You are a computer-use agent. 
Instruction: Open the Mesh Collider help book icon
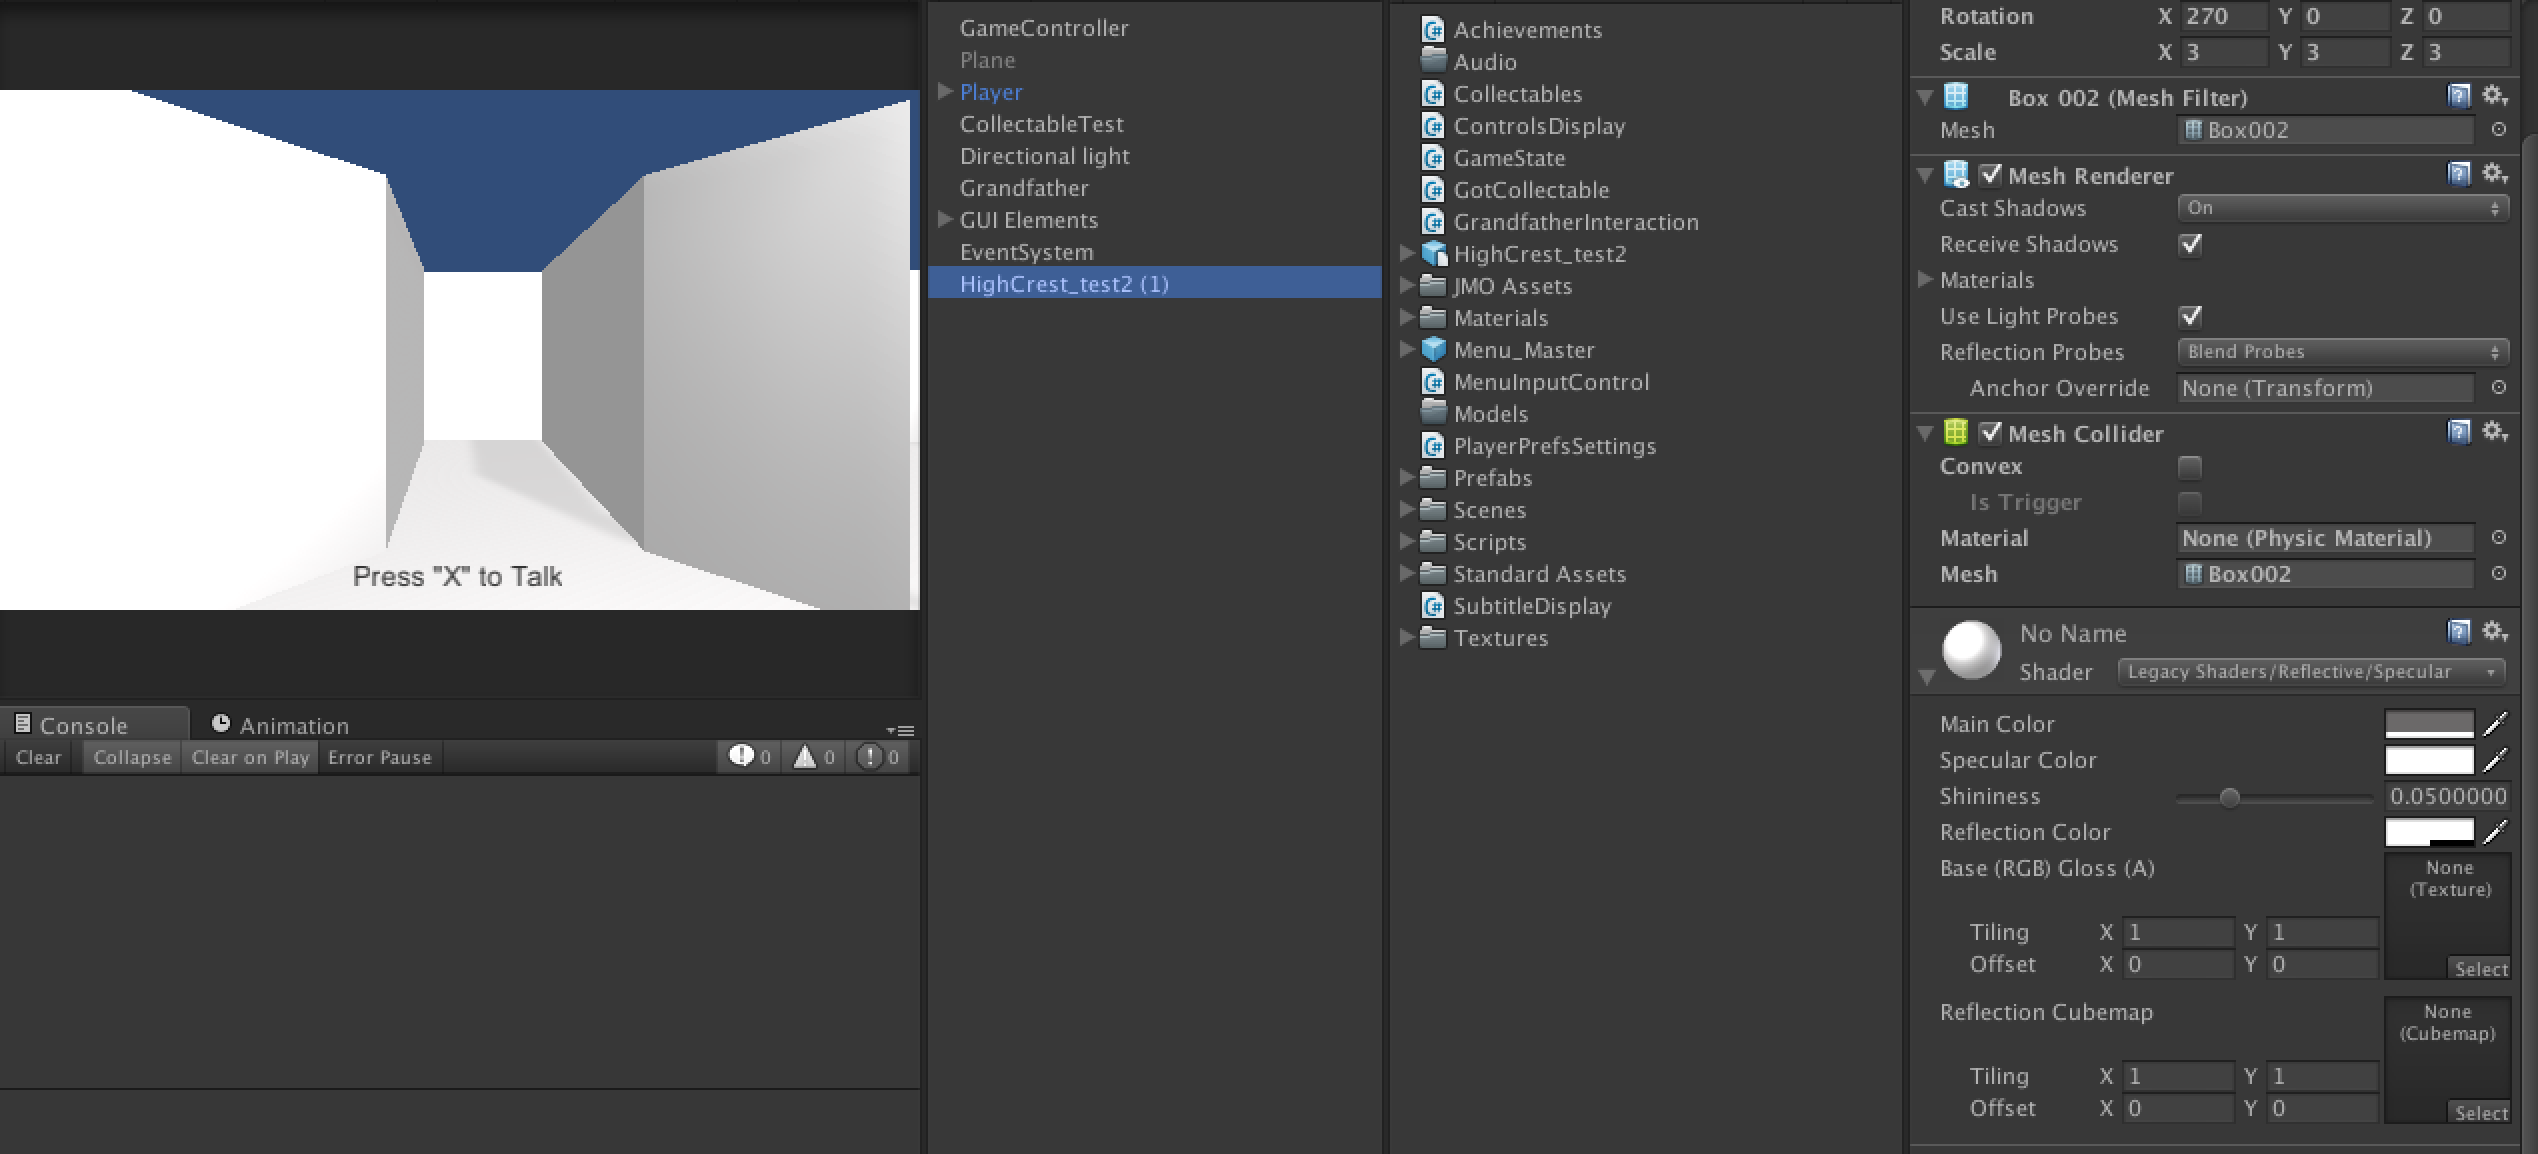point(2458,432)
